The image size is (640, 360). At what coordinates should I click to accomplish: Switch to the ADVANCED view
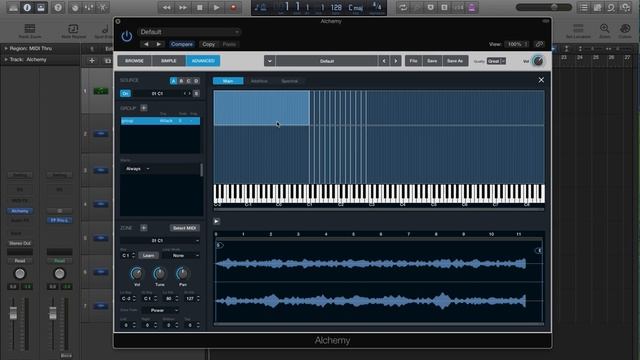pyautogui.click(x=203, y=61)
